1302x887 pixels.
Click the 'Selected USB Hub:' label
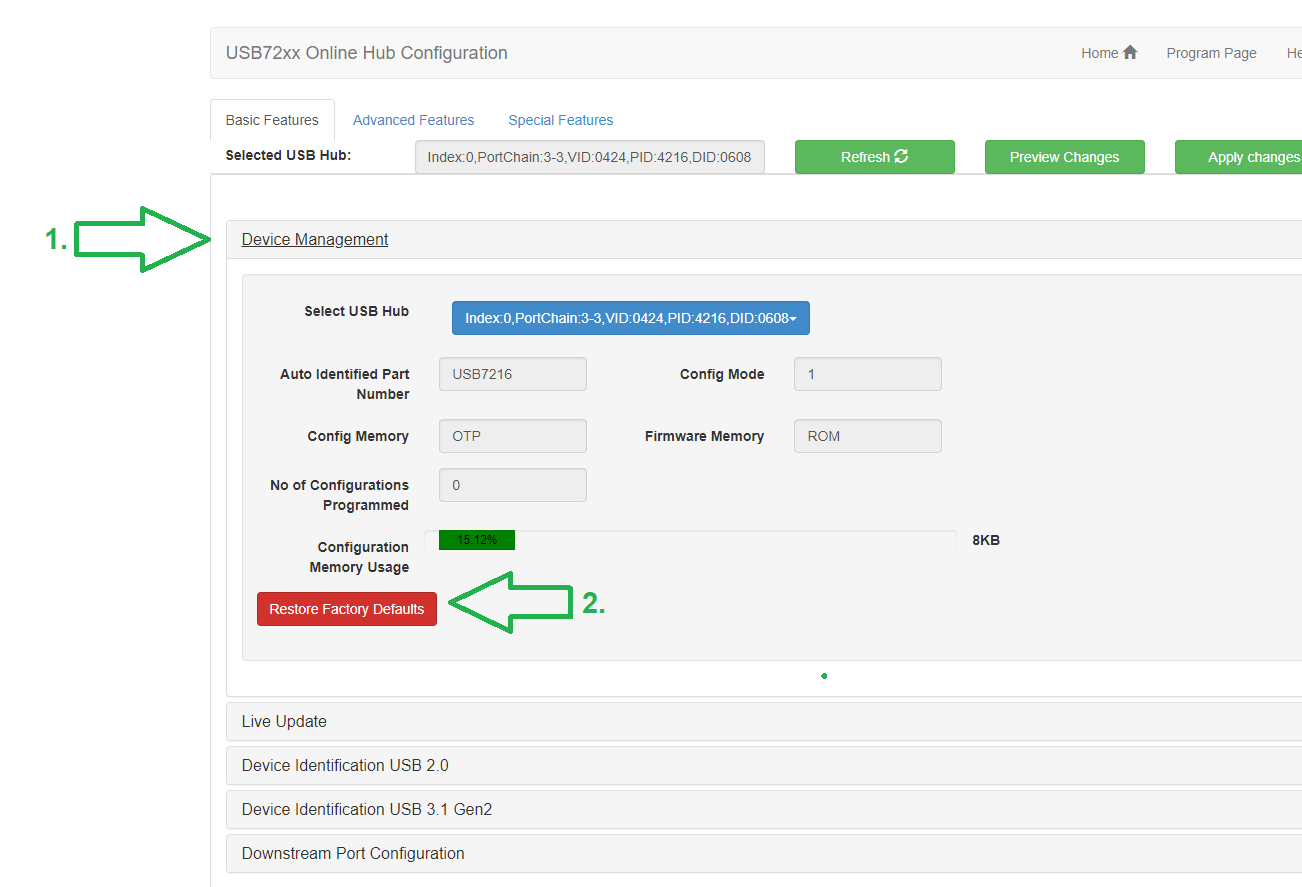289,155
